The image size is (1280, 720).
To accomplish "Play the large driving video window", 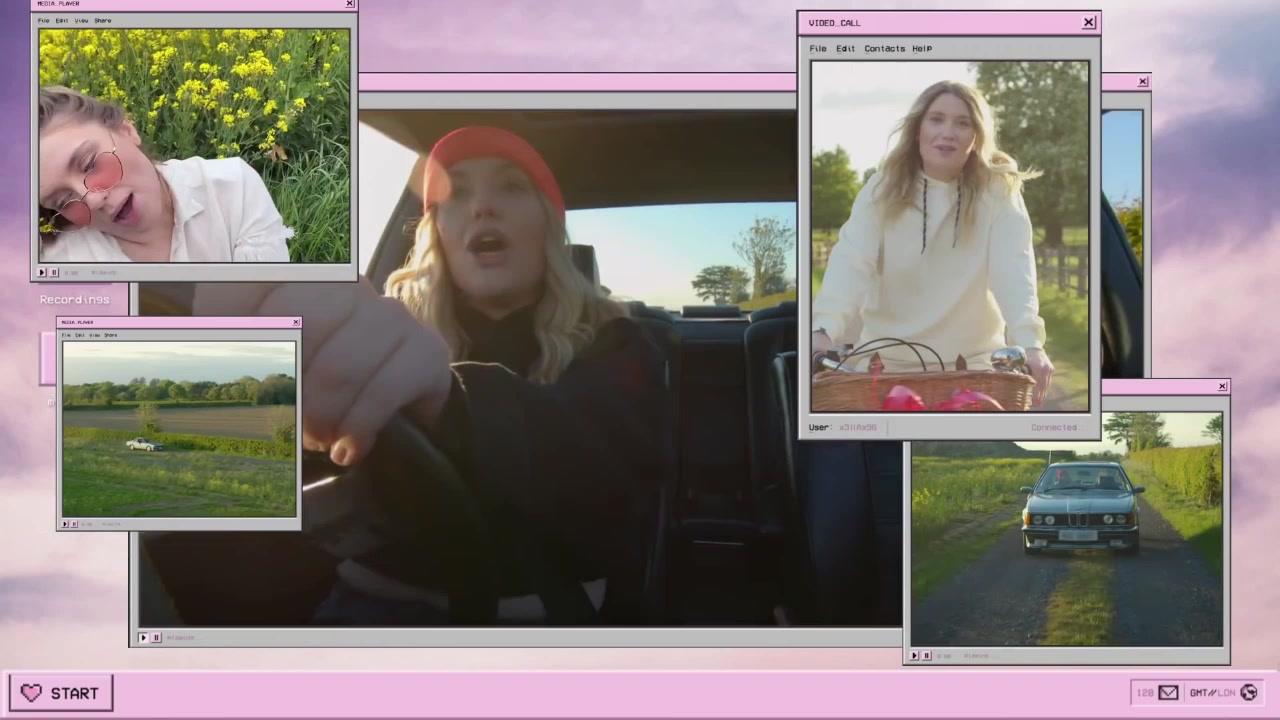I will point(143,637).
